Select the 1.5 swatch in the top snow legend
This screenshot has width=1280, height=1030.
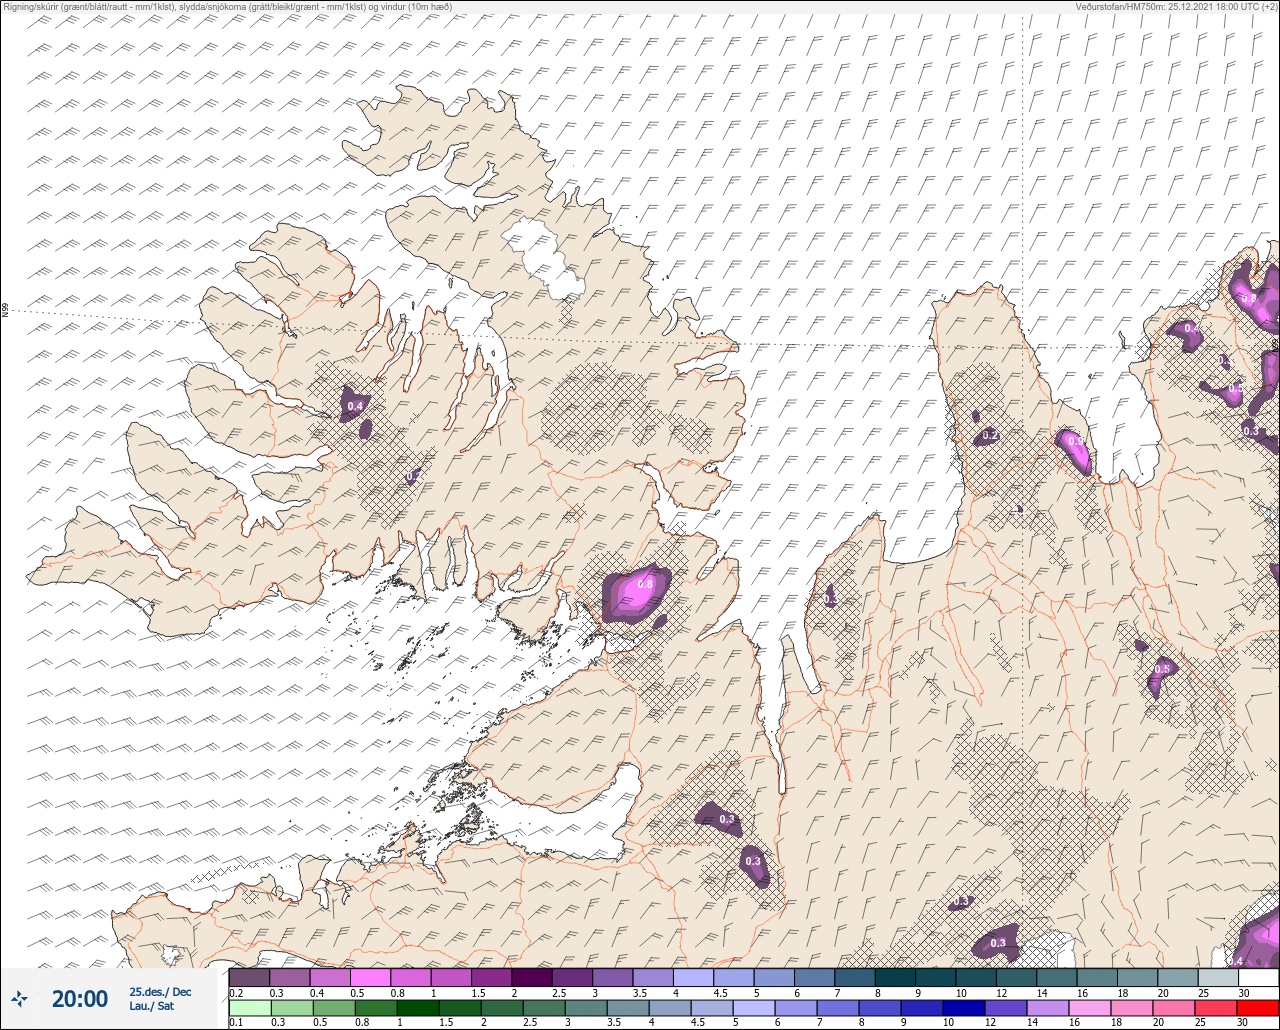[491, 977]
